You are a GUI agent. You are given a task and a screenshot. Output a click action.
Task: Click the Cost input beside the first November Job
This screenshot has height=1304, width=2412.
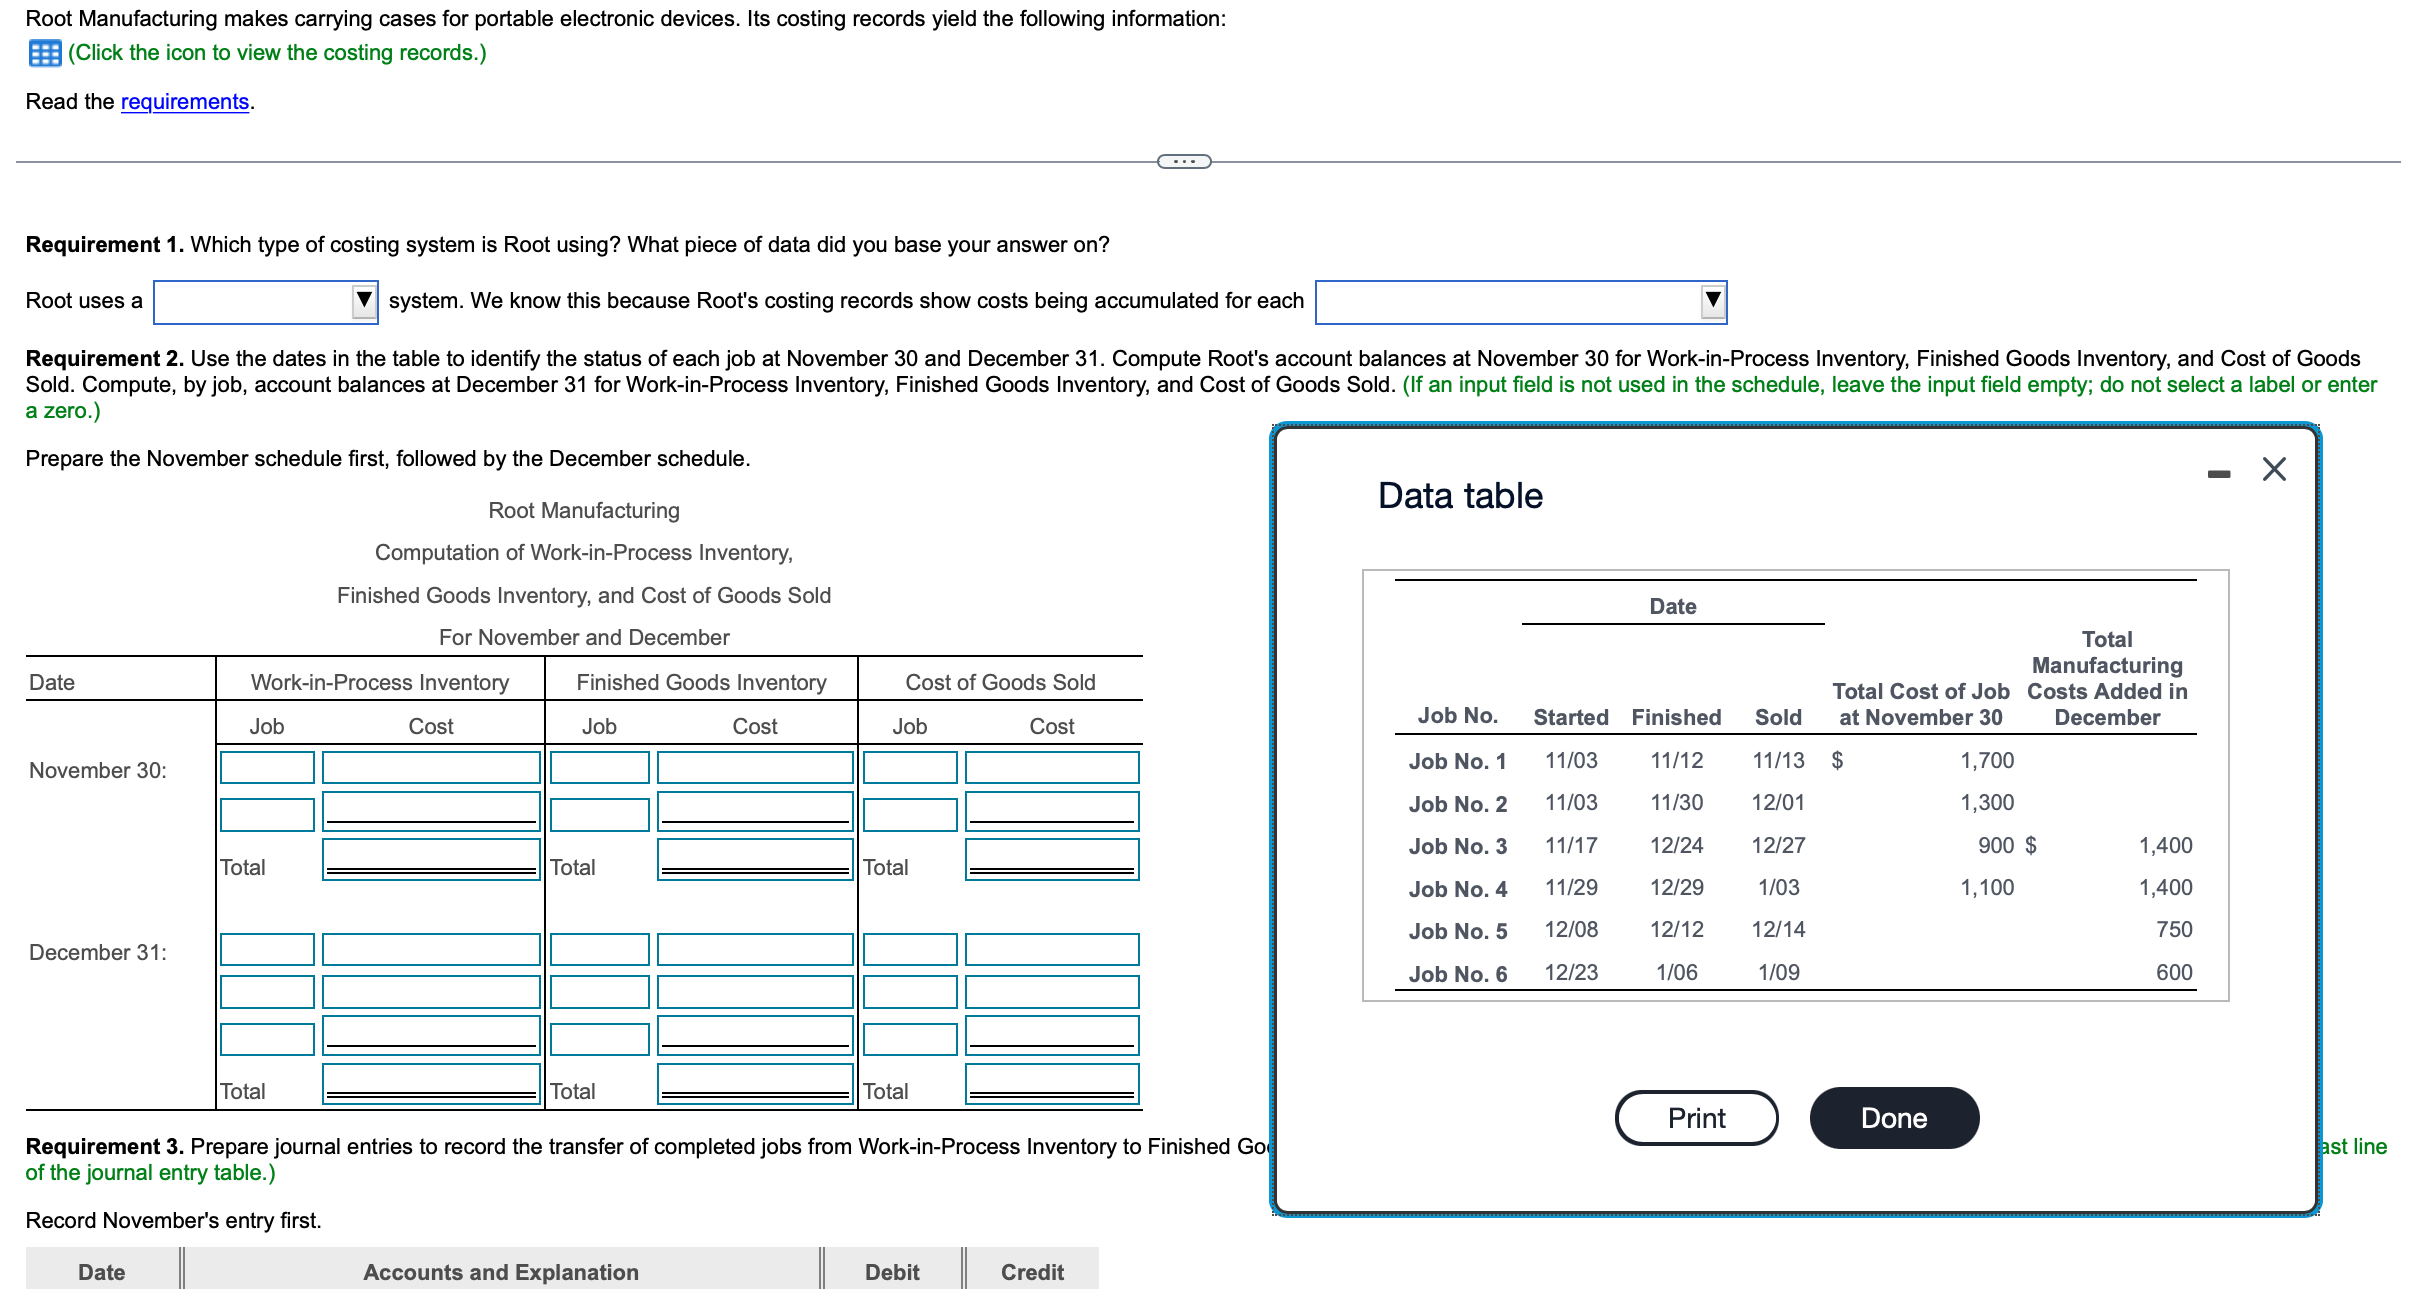tap(430, 768)
